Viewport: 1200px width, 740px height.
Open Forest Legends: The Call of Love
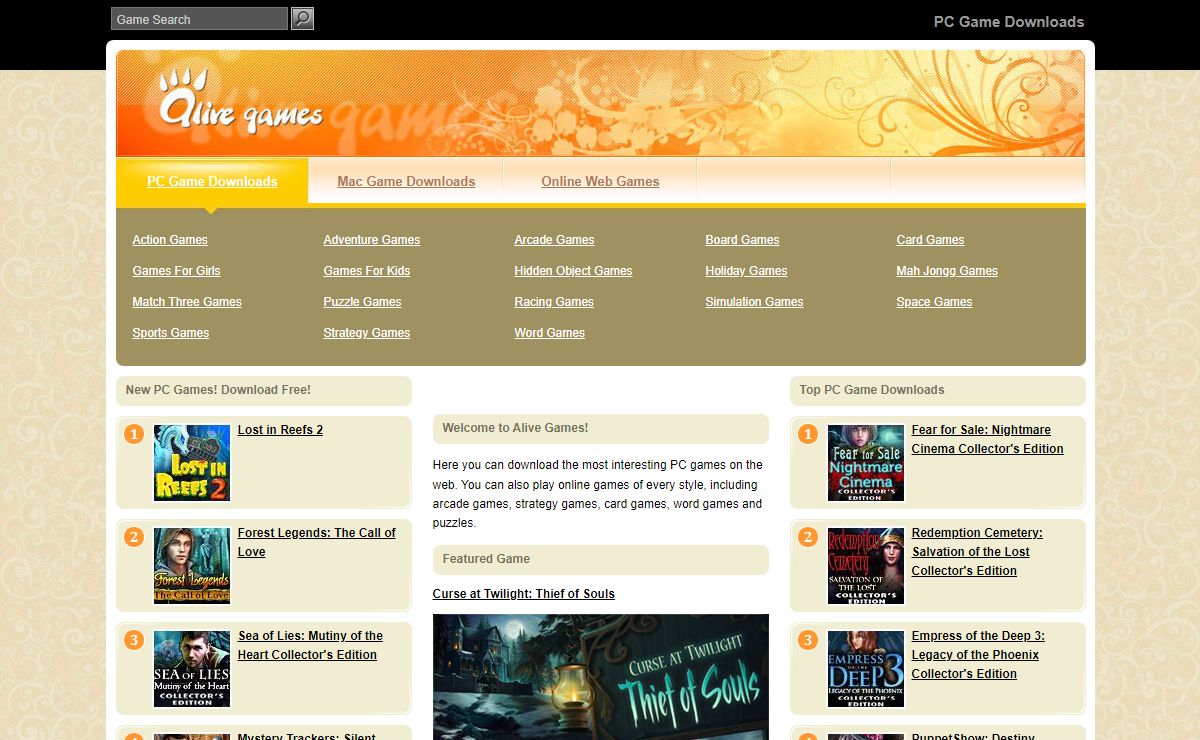click(317, 542)
